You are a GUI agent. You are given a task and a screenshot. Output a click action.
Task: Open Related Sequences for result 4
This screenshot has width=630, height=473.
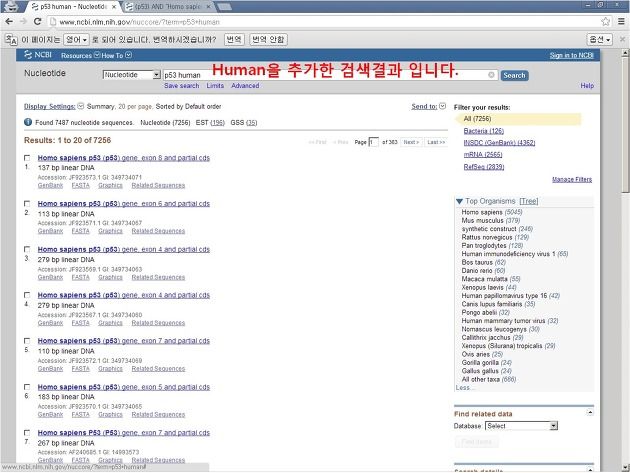click(158, 323)
